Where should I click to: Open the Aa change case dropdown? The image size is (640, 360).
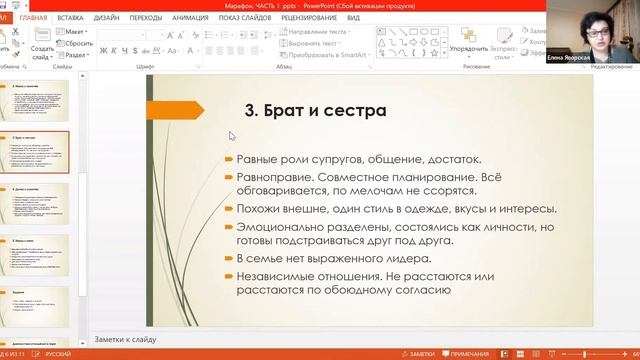coord(173,51)
